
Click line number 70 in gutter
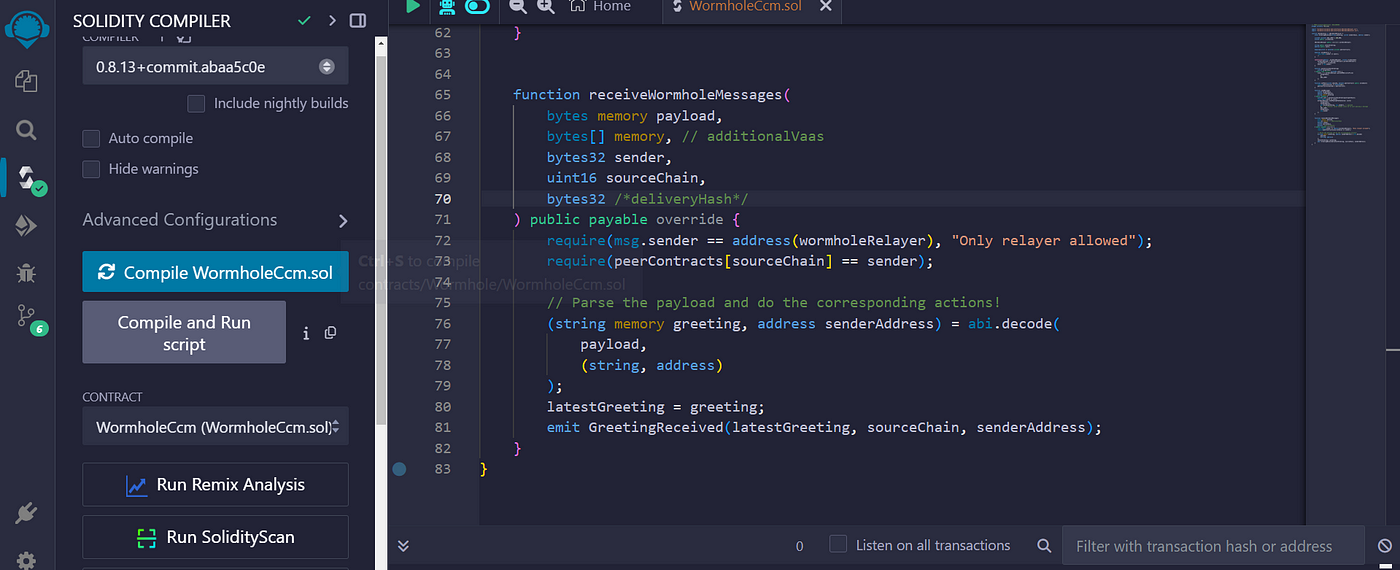[443, 199]
